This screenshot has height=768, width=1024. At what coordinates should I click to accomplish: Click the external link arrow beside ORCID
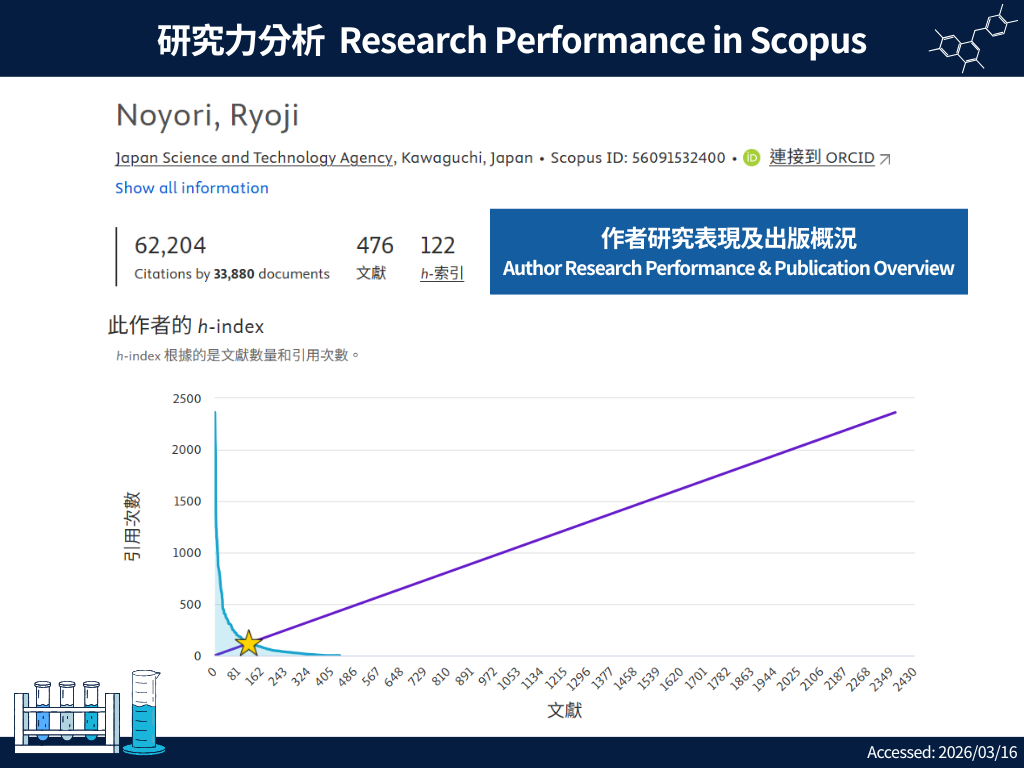pos(885,159)
